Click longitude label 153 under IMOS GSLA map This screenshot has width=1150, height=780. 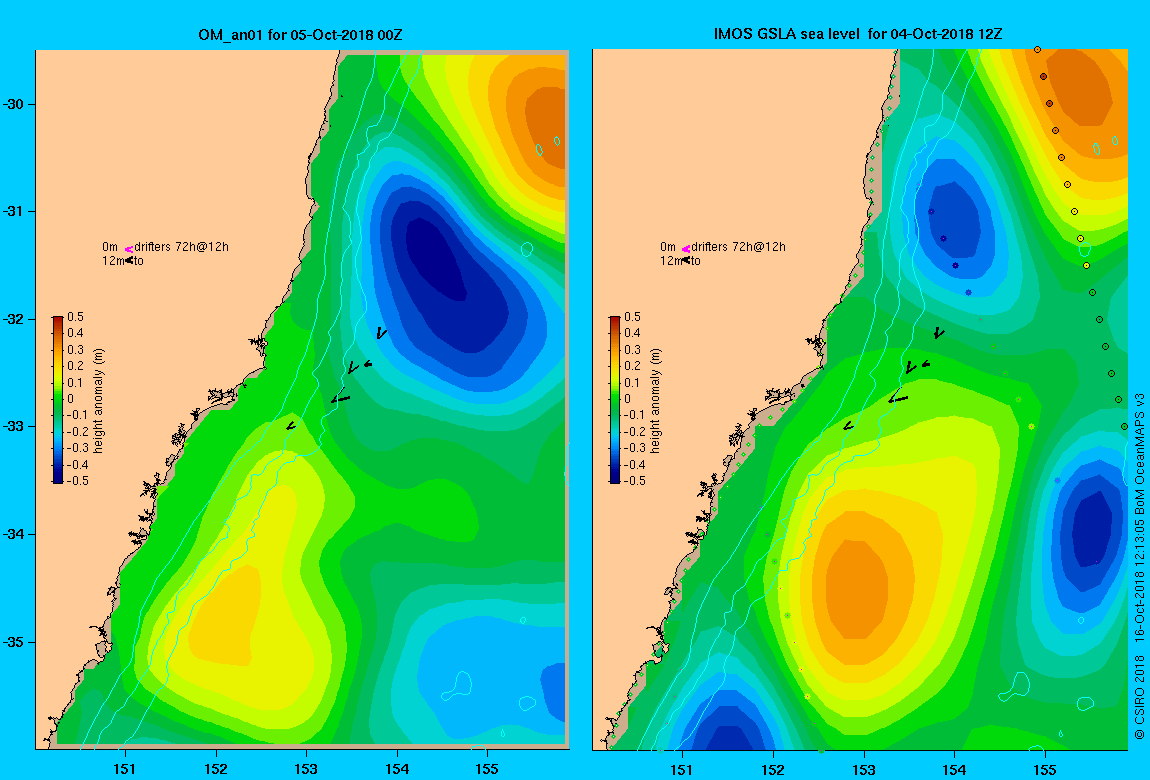click(x=864, y=769)
